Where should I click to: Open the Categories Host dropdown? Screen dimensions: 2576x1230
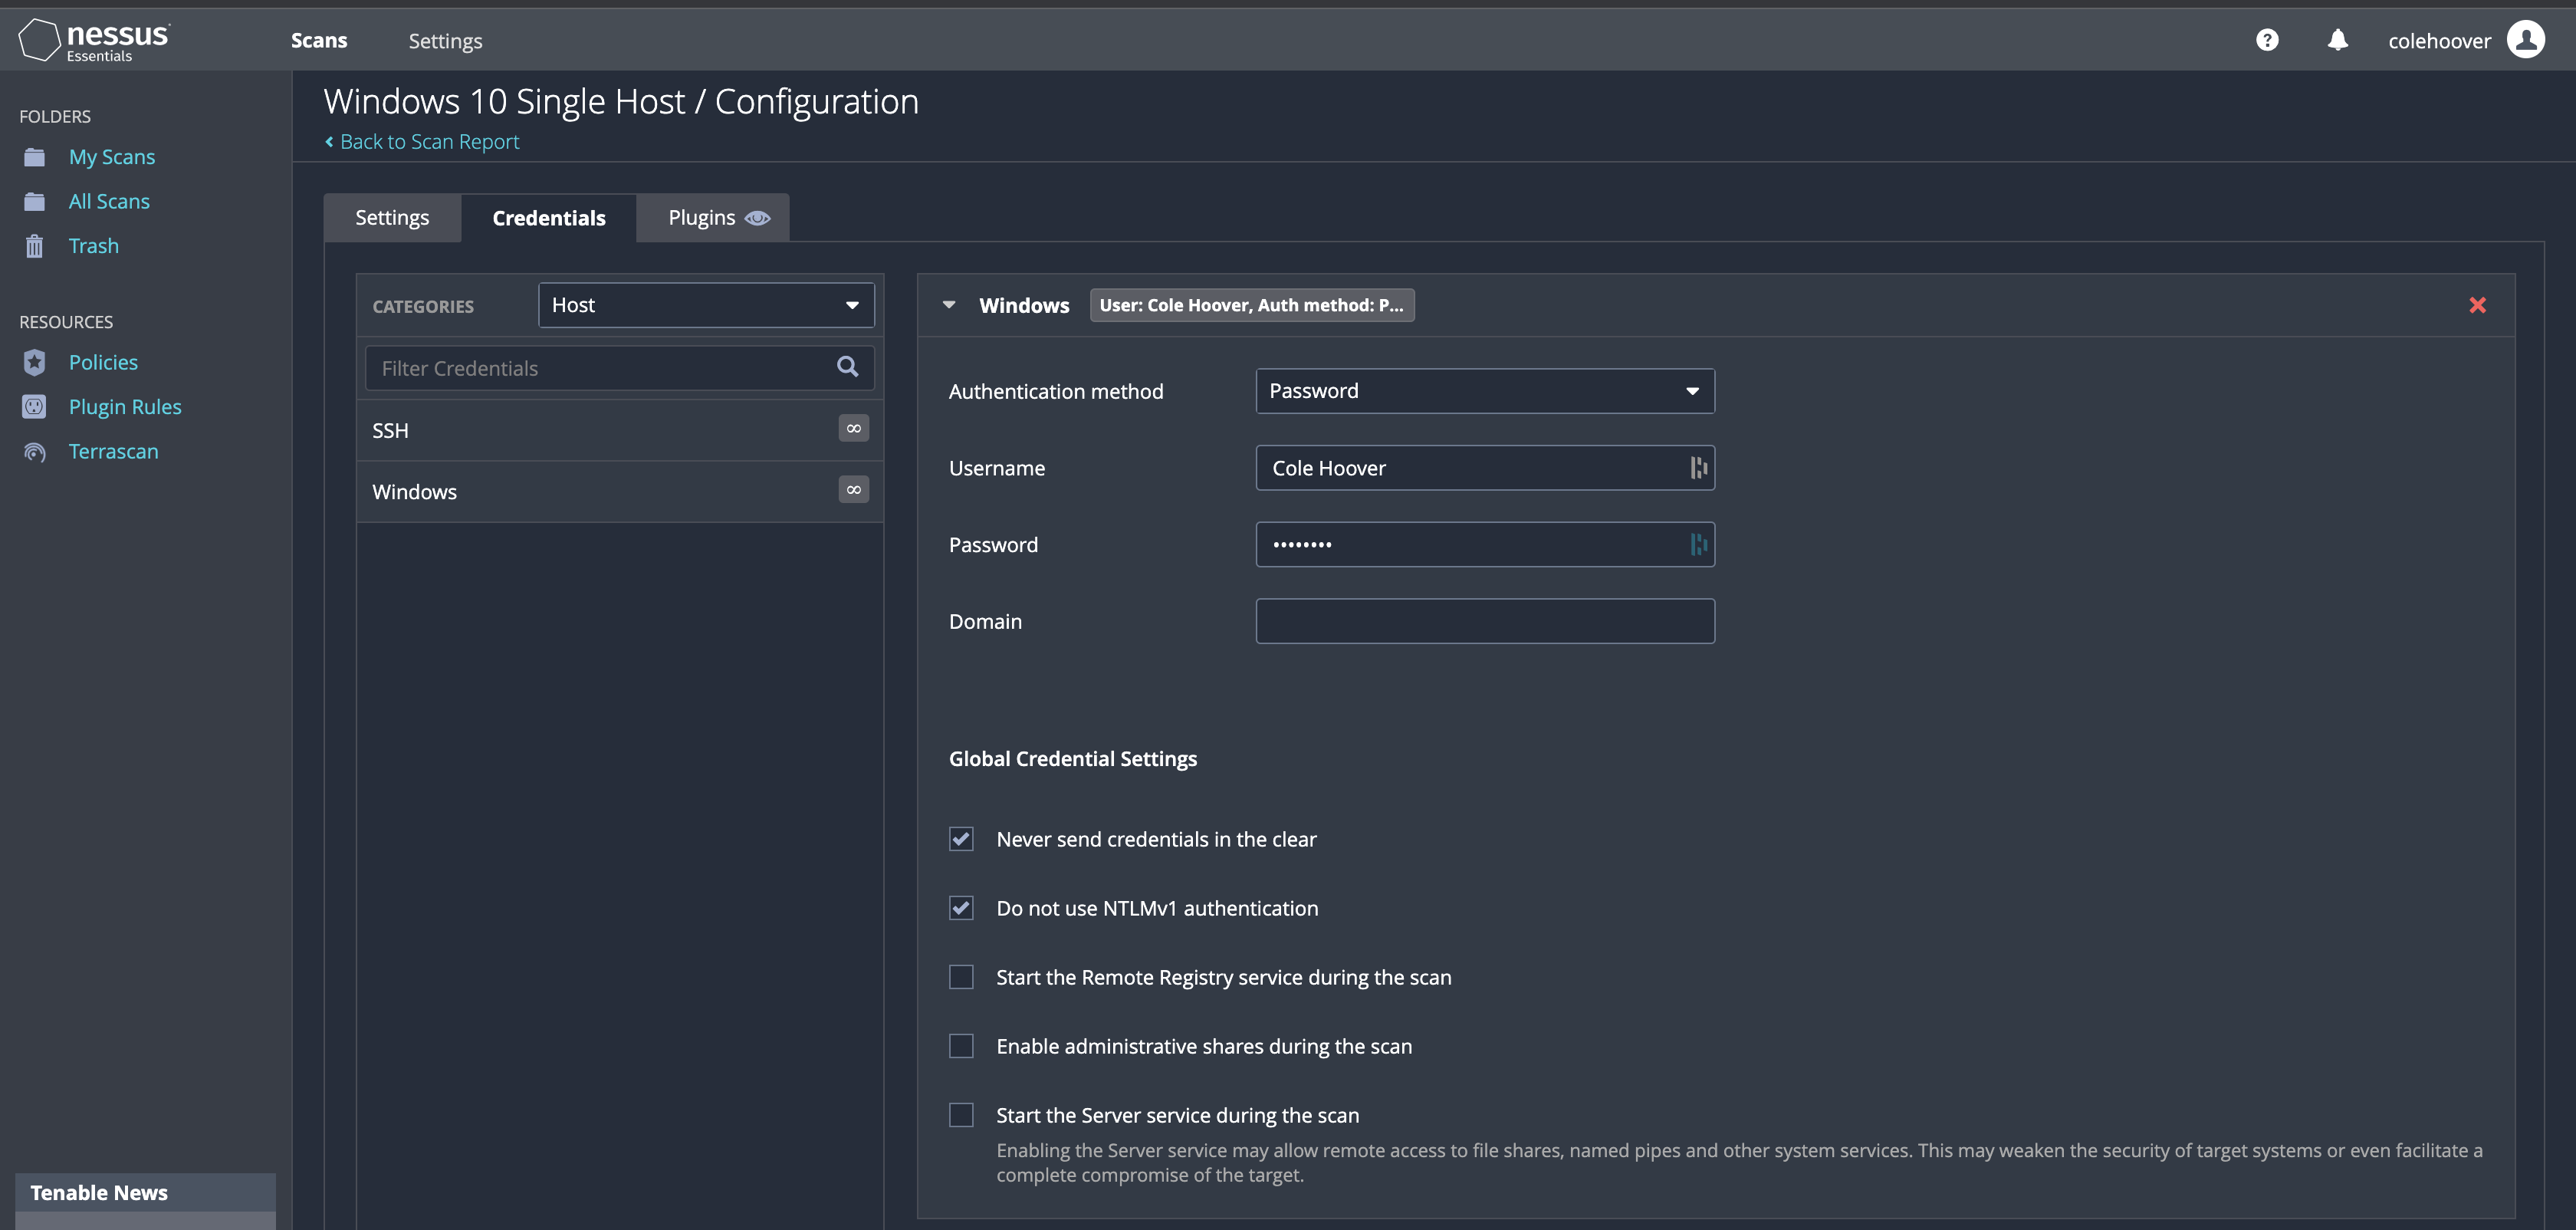(706, 305)
